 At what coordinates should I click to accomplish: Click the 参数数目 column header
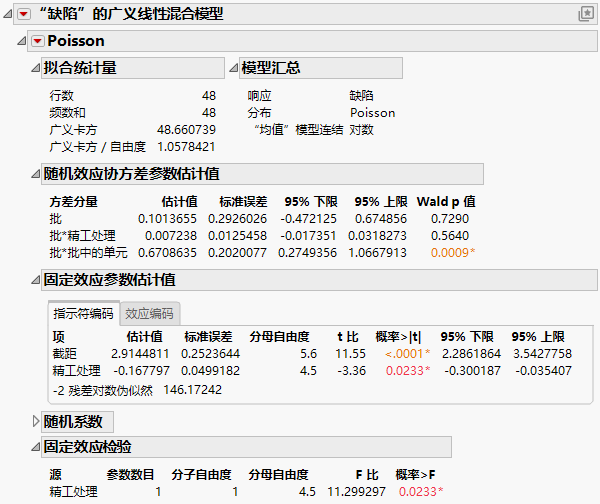(x=130, y=475)
